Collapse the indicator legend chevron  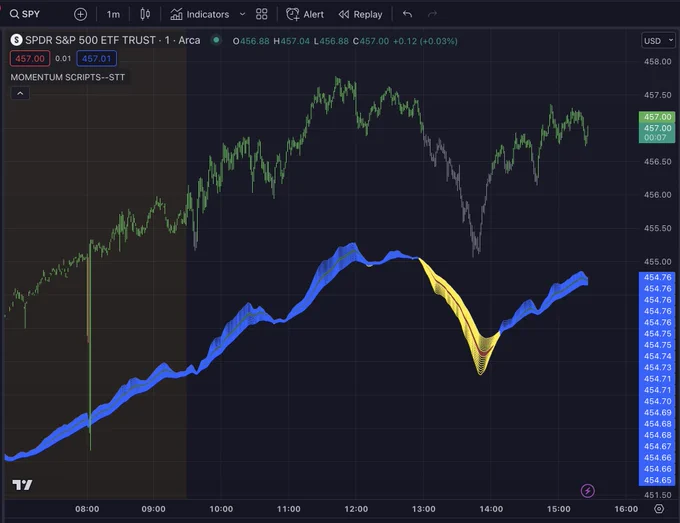pos(20,93)
